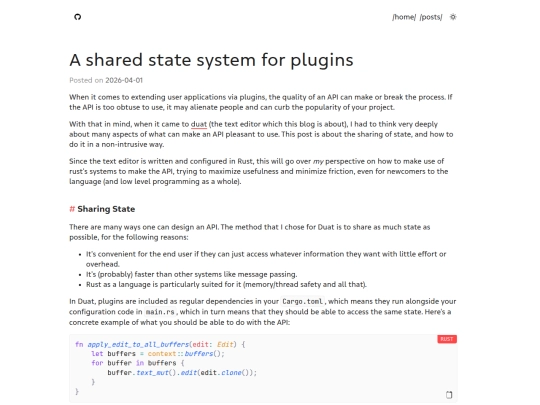Open the GitHub icon link
This screenshot has width=540, height=405.
pos(77,17)
